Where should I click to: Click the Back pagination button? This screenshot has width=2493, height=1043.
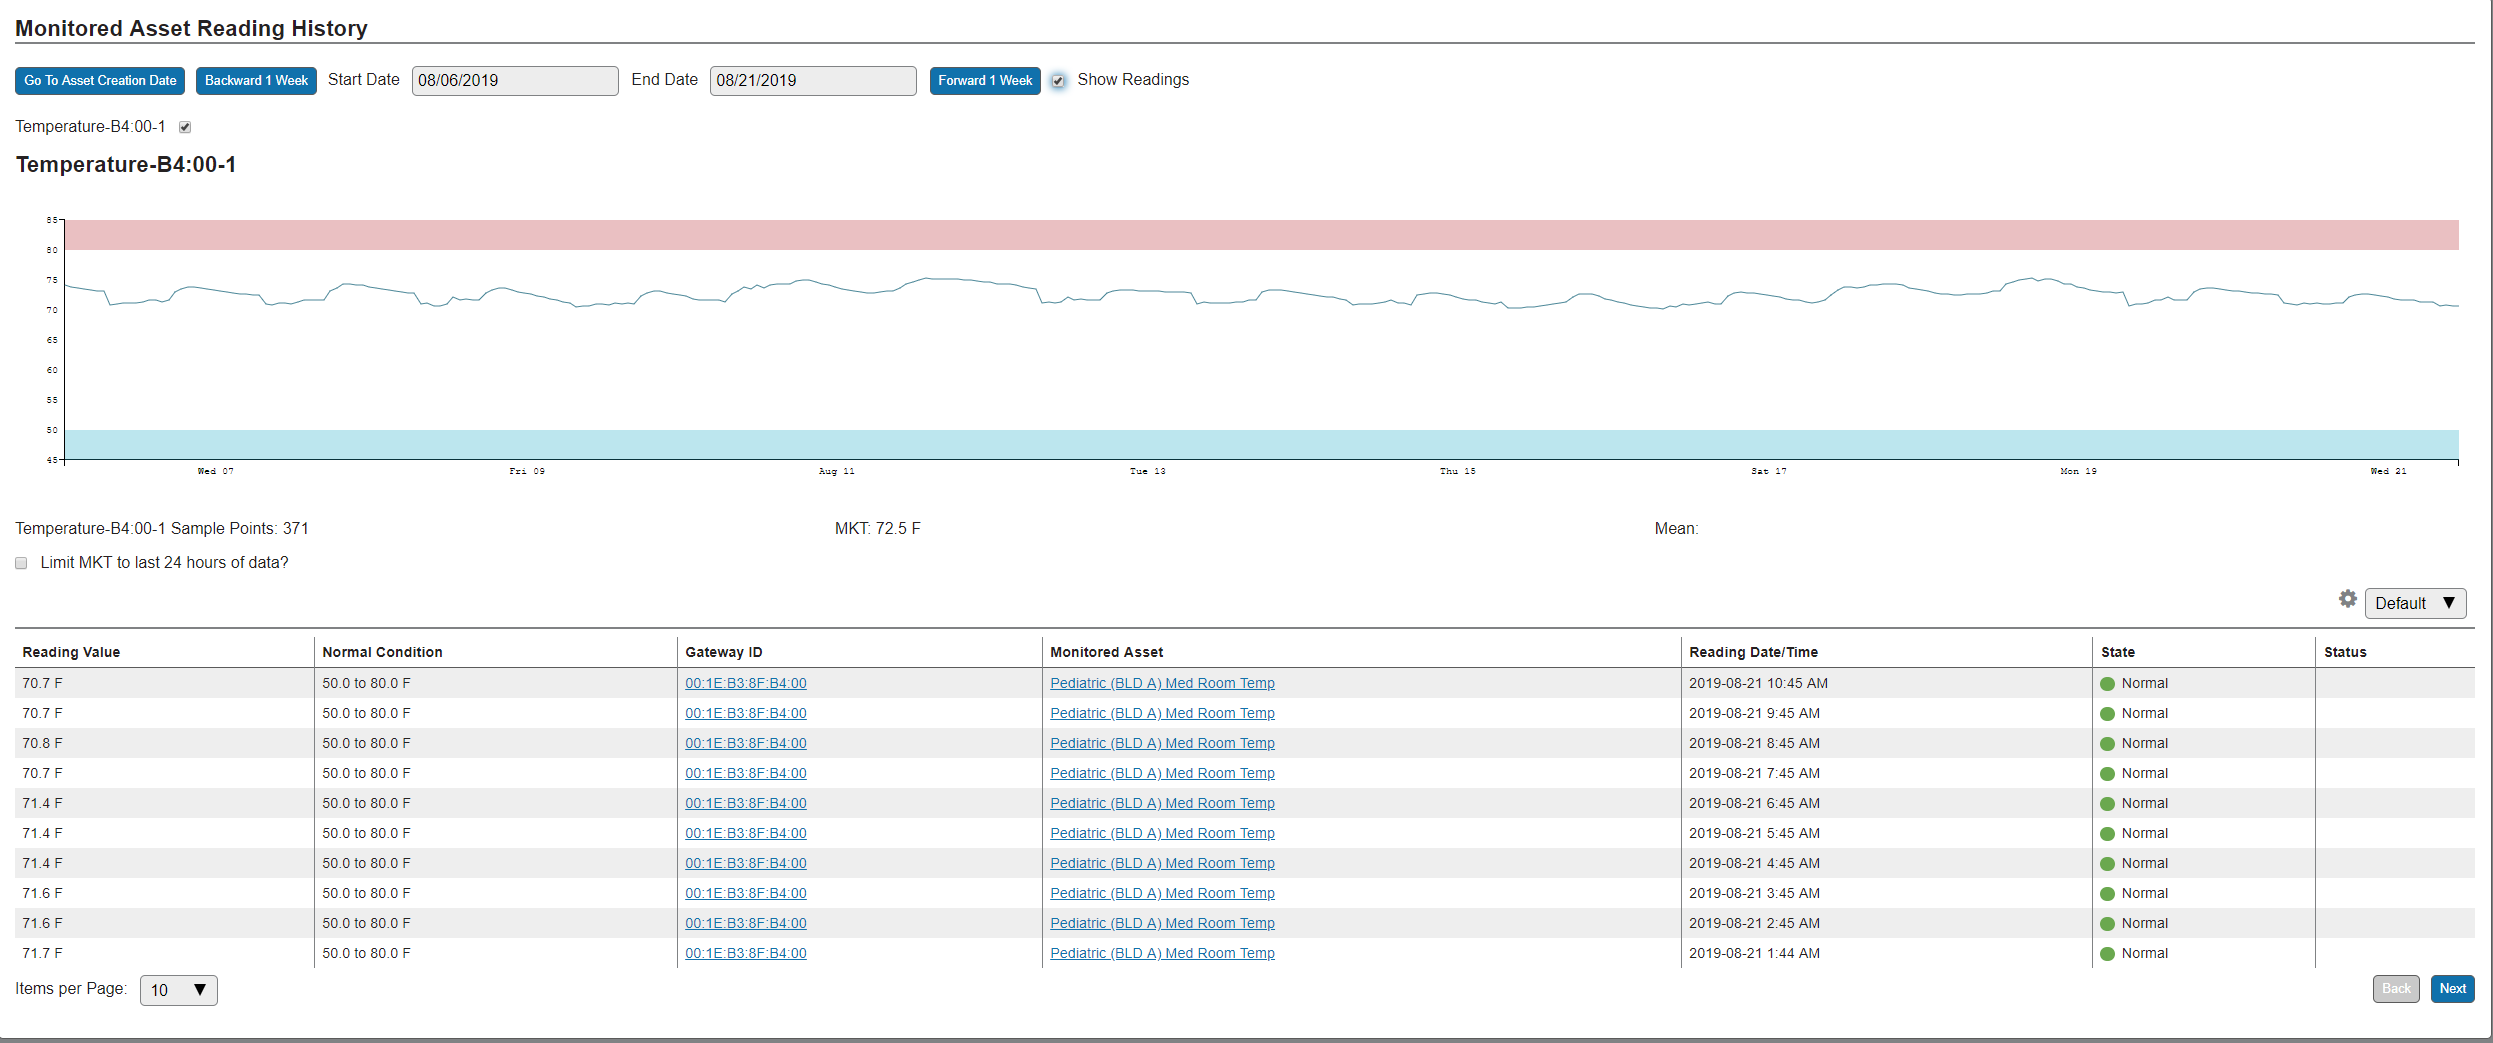[2396, 989]
